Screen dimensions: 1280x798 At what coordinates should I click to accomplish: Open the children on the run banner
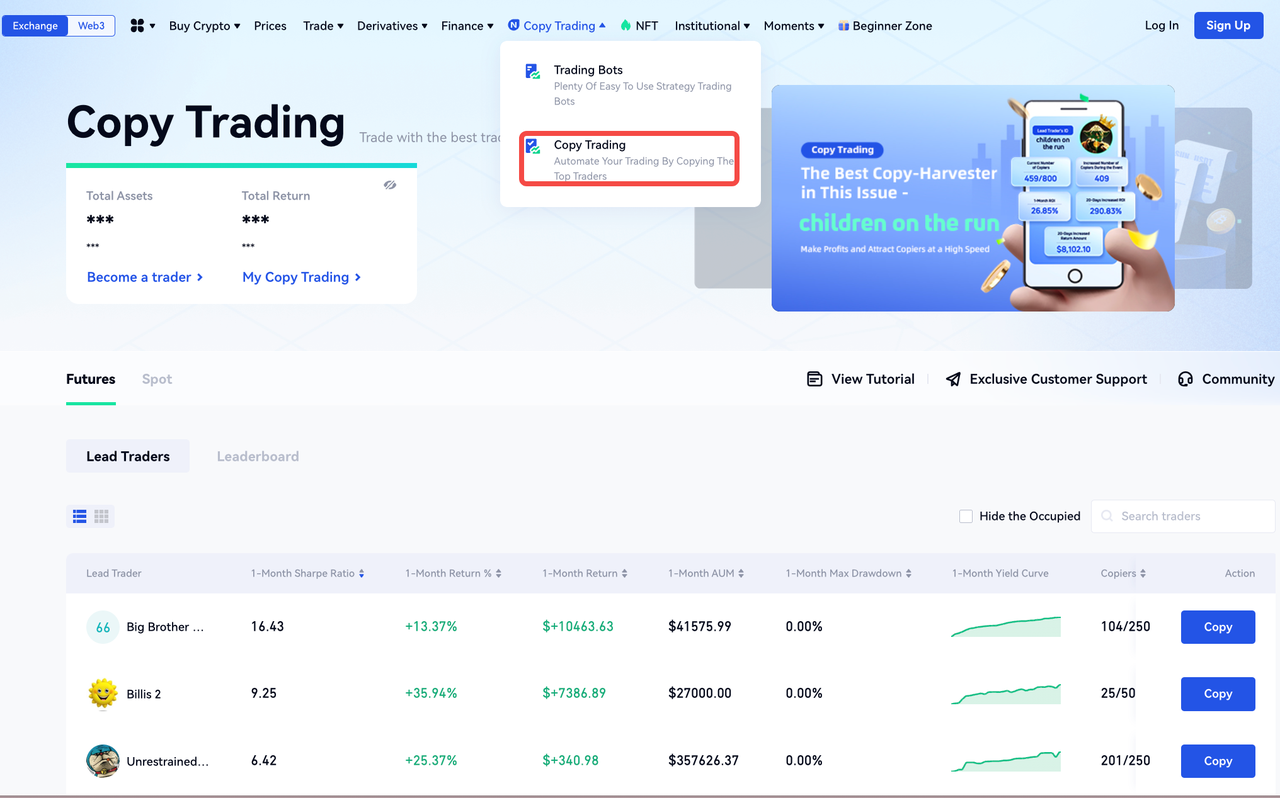click(x=972, y=198)
